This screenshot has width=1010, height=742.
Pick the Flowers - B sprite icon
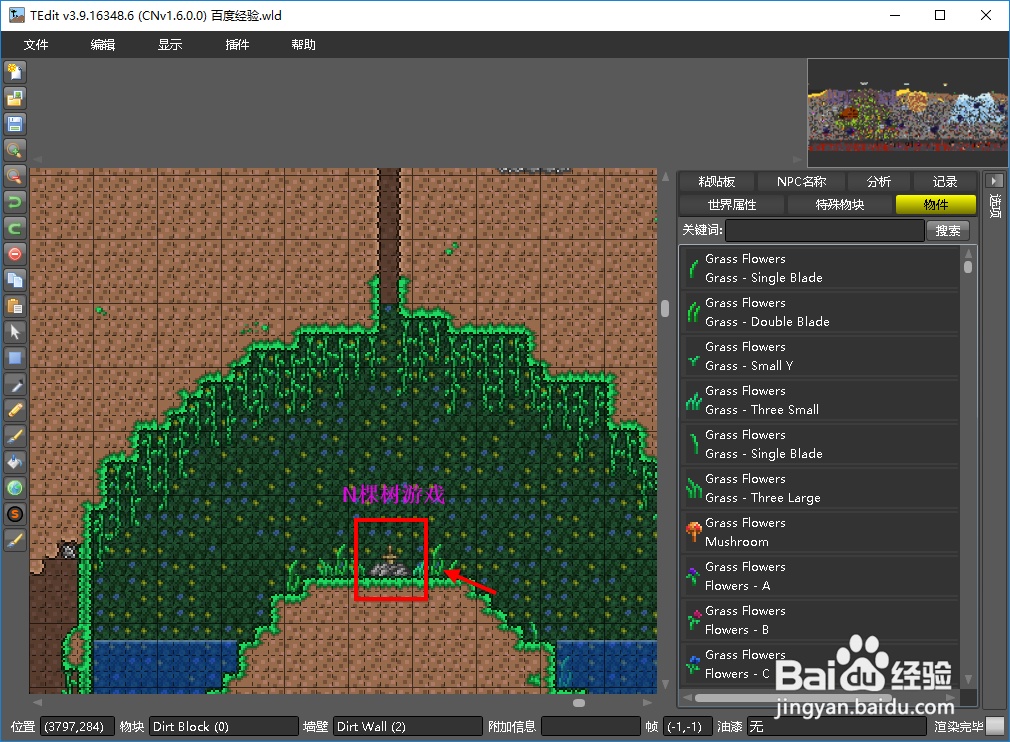(x=694, y=620)
